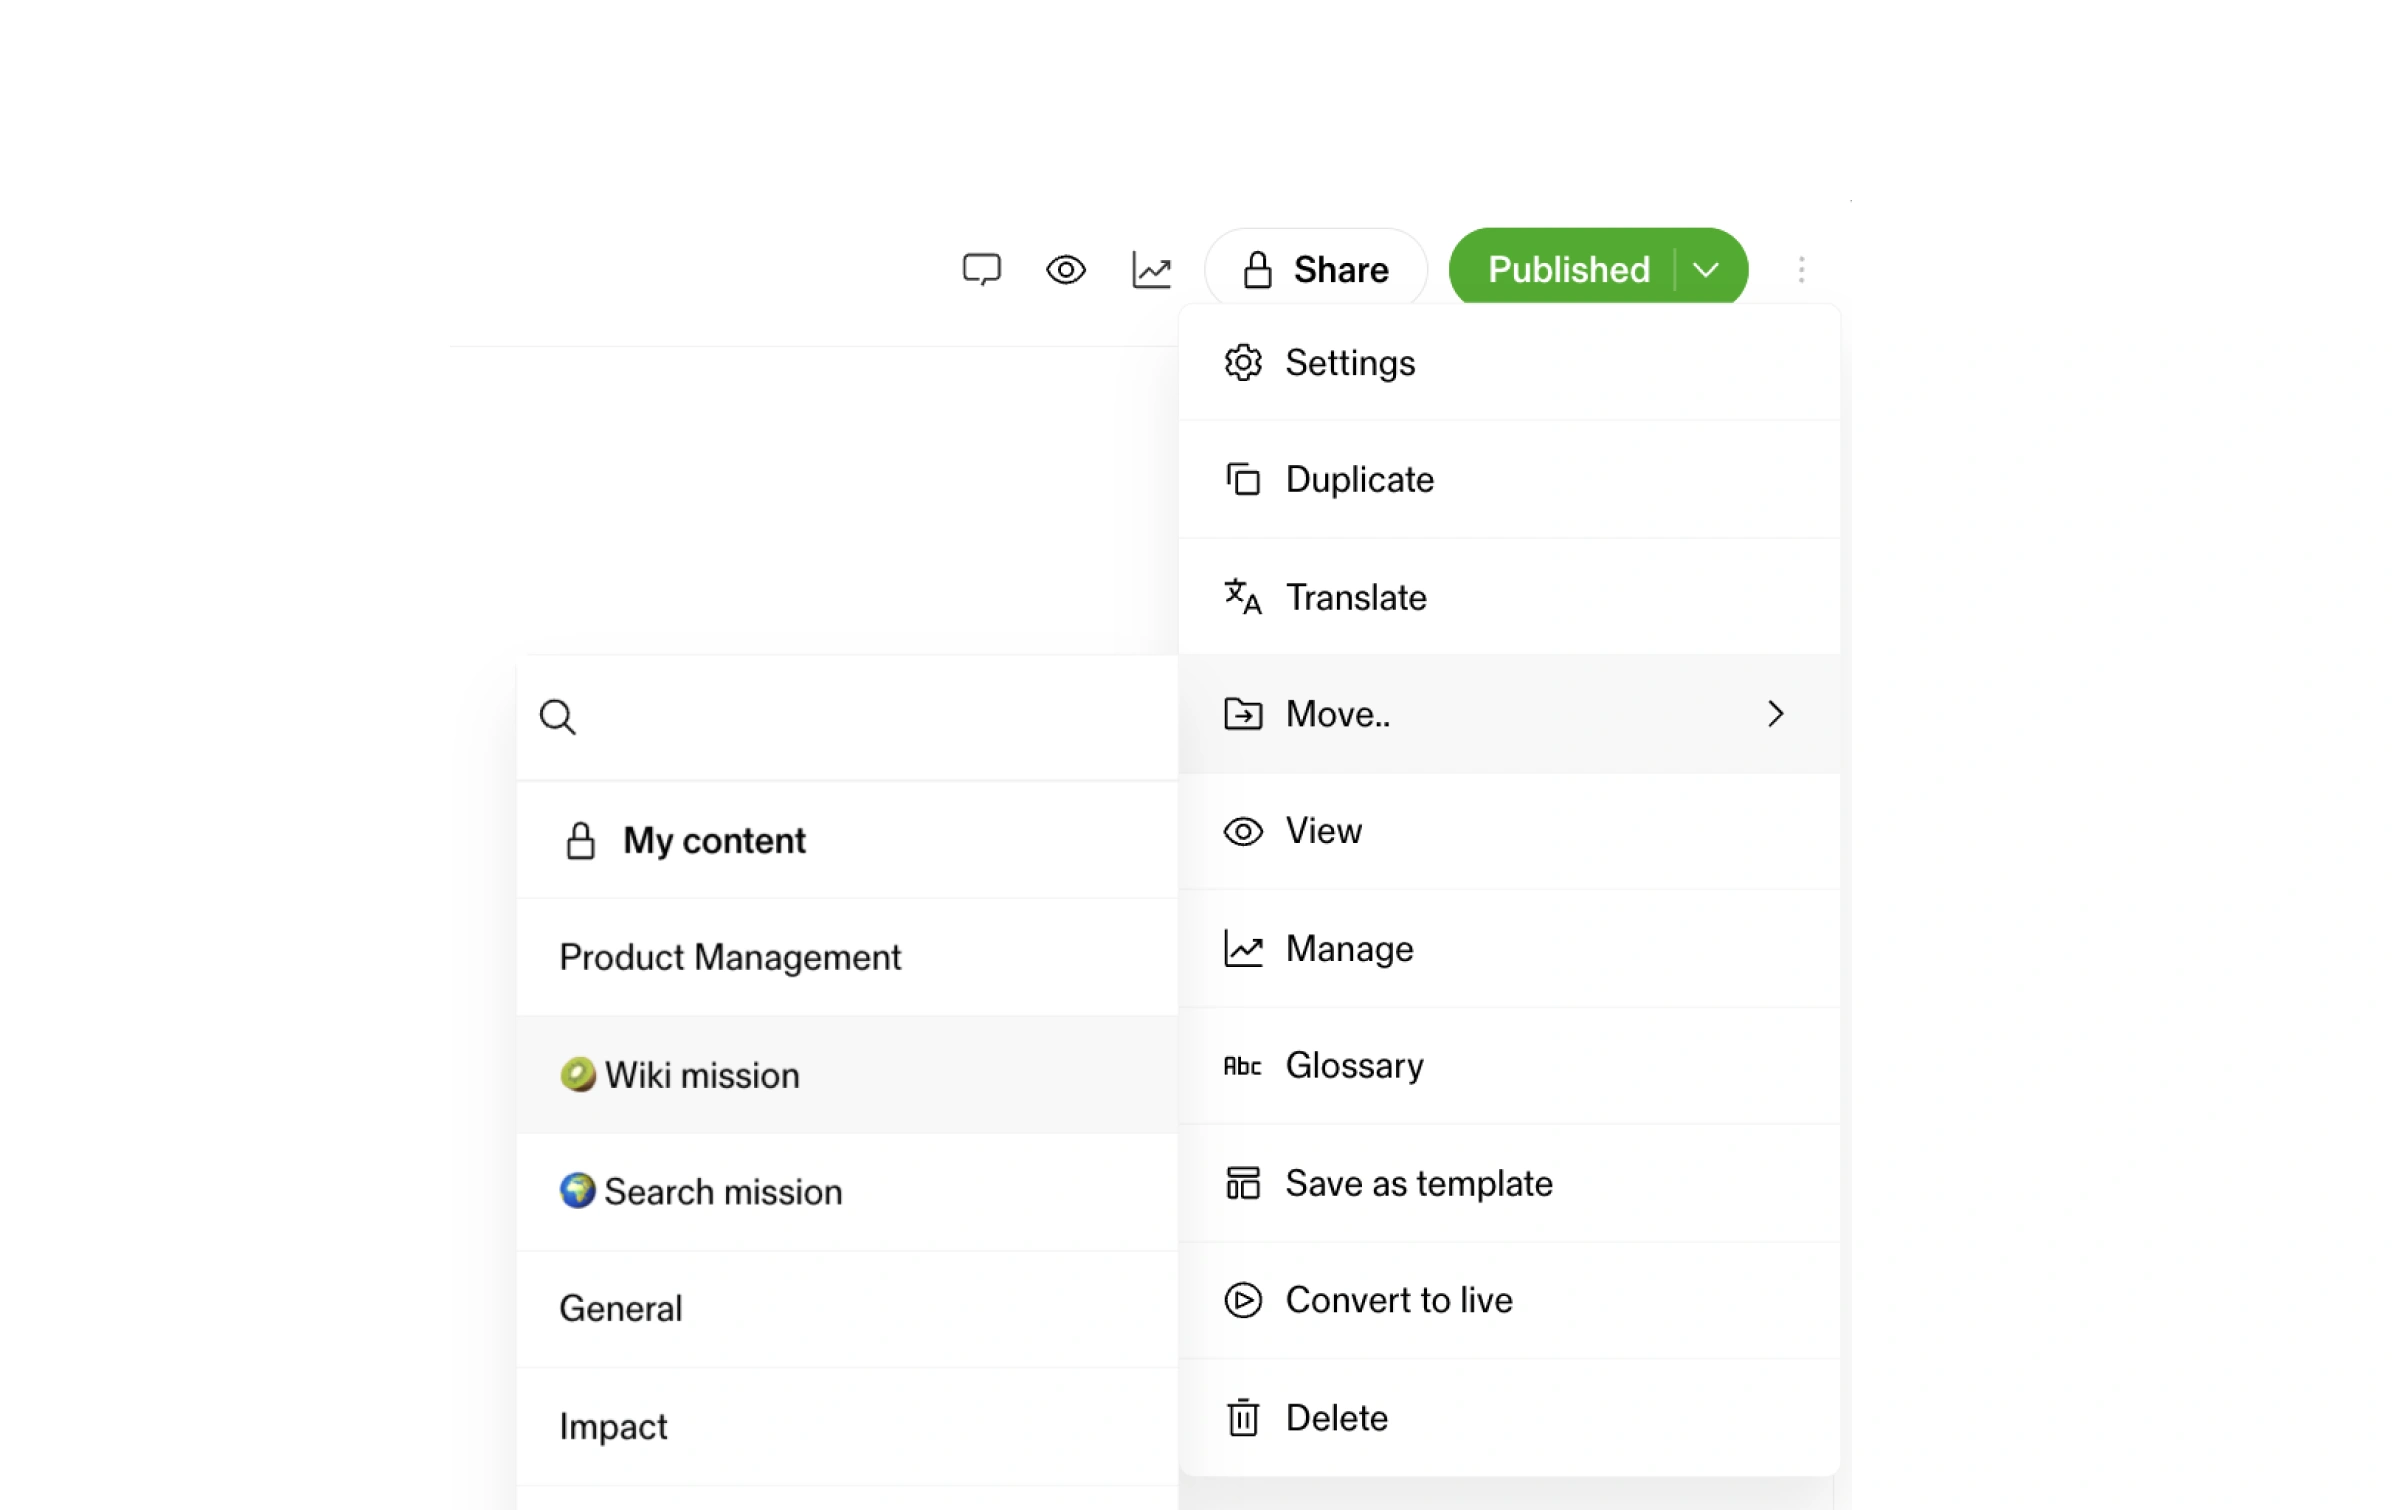Open the comments speech bubble icon
The height and width of the screenshot is (1510, 2400).
[x=980, y=269]
